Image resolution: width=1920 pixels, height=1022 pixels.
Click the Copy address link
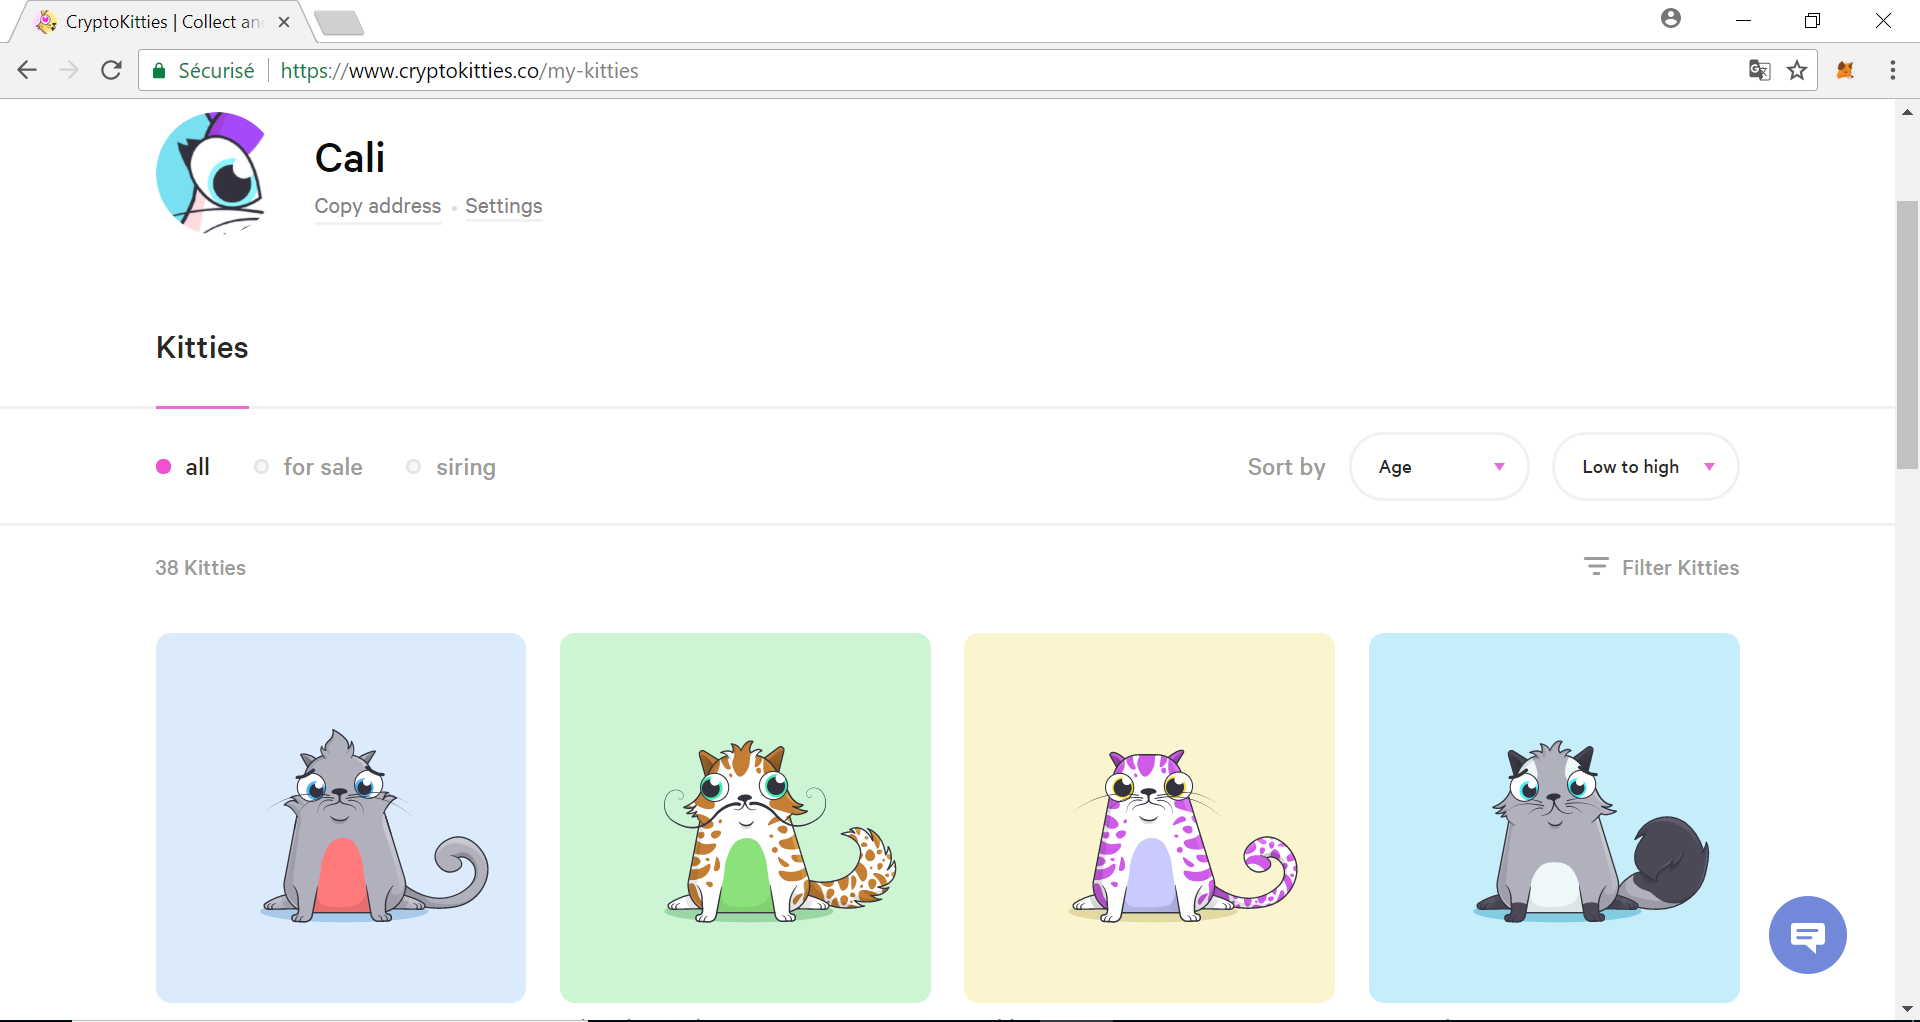(378, 206)
